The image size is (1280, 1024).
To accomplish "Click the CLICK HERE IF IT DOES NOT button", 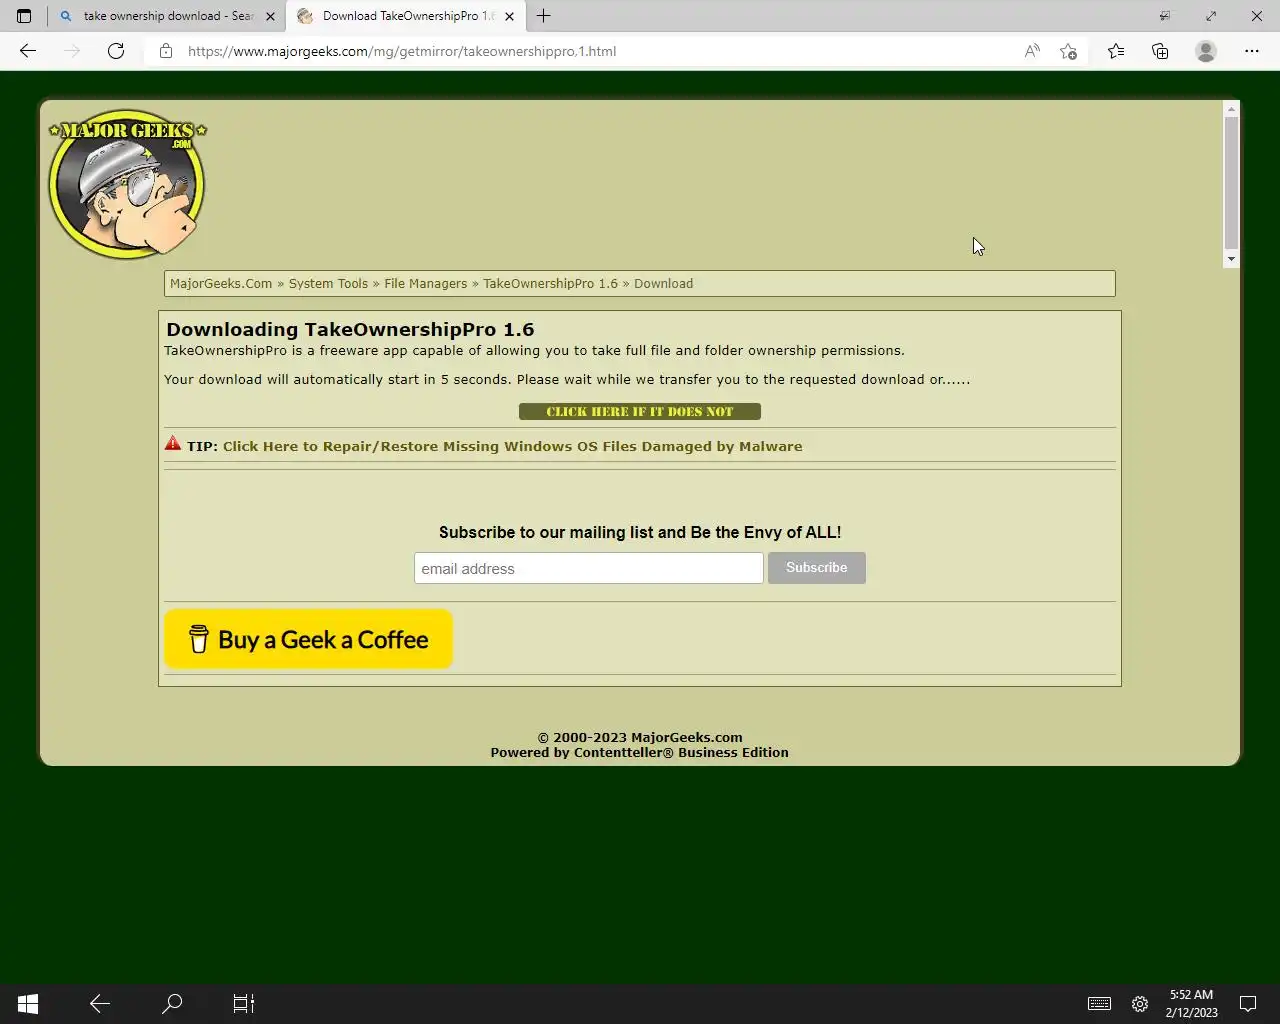I will coord(640,411).
